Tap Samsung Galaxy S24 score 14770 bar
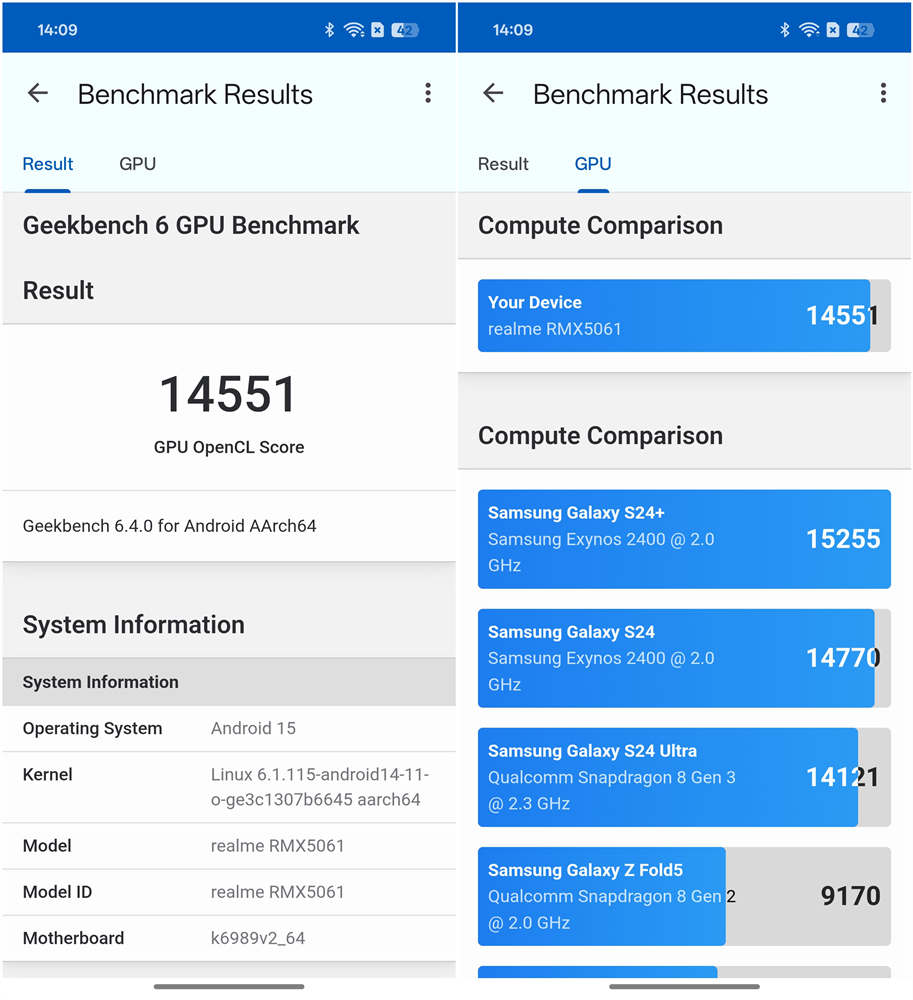The width and height of the screenshot is (913, 1000). click(684, 658)
